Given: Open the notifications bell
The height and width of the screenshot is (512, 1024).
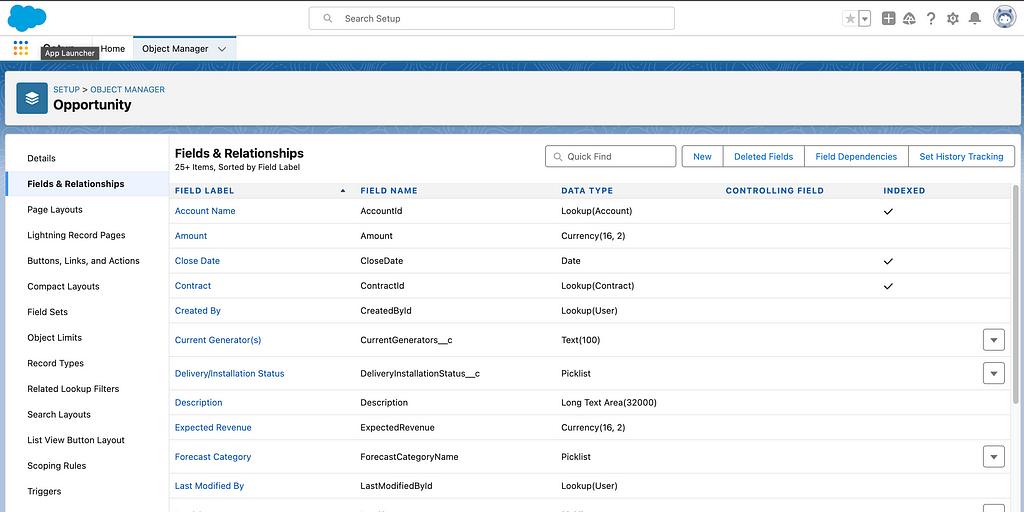Looking at the screenshot, I should [974, 18].
